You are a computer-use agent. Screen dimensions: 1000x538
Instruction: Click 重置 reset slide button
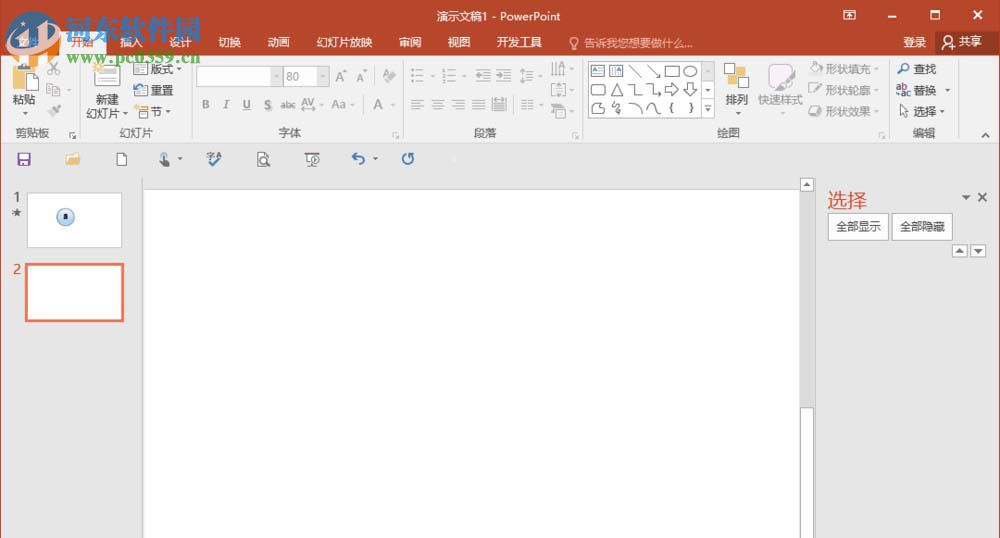coord(154,91)
